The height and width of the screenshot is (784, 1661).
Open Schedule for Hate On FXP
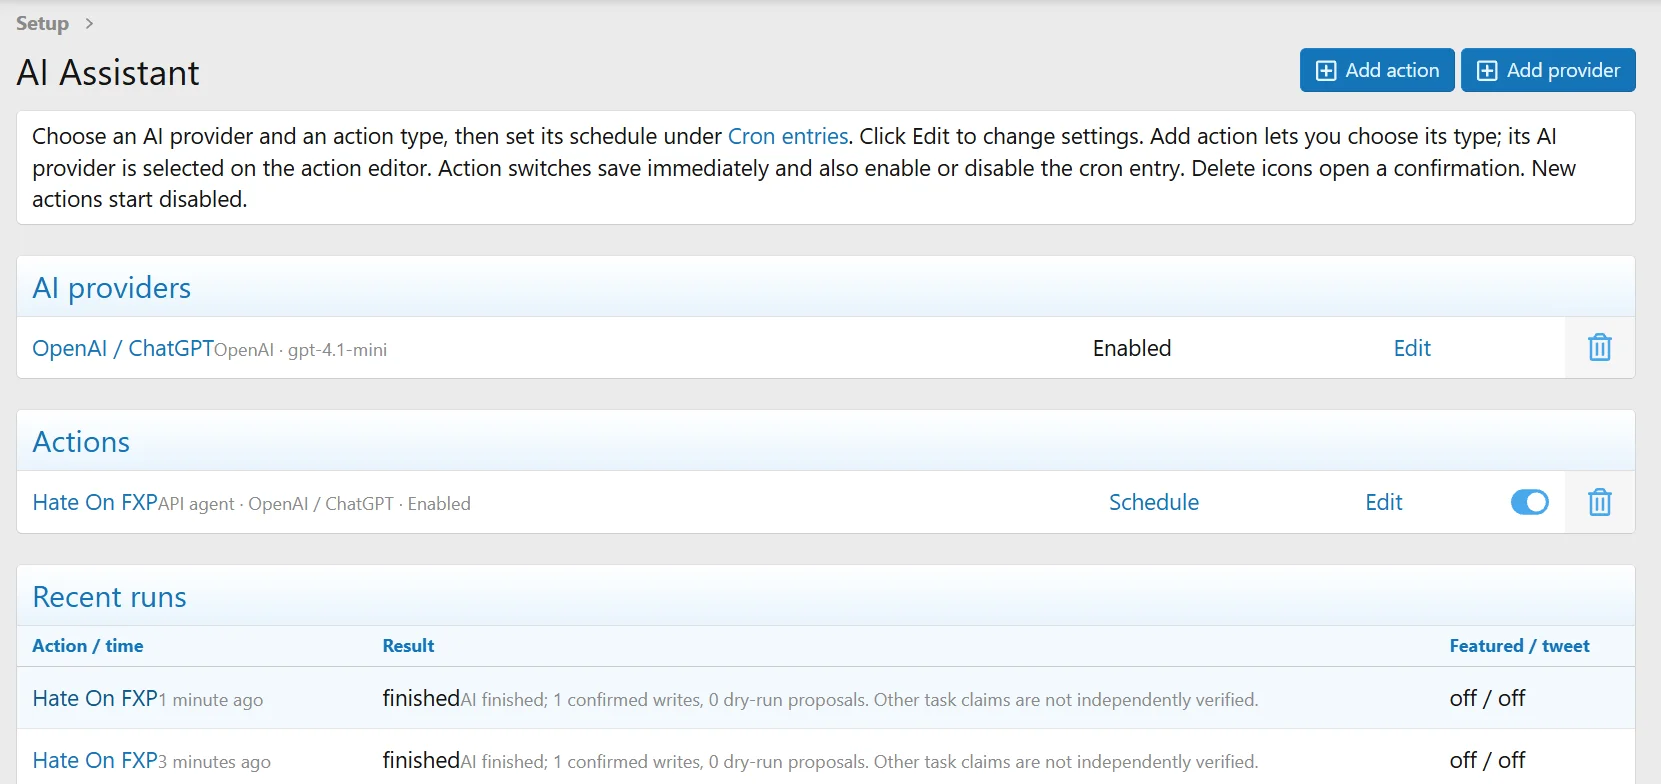(x=1153, y=502)
